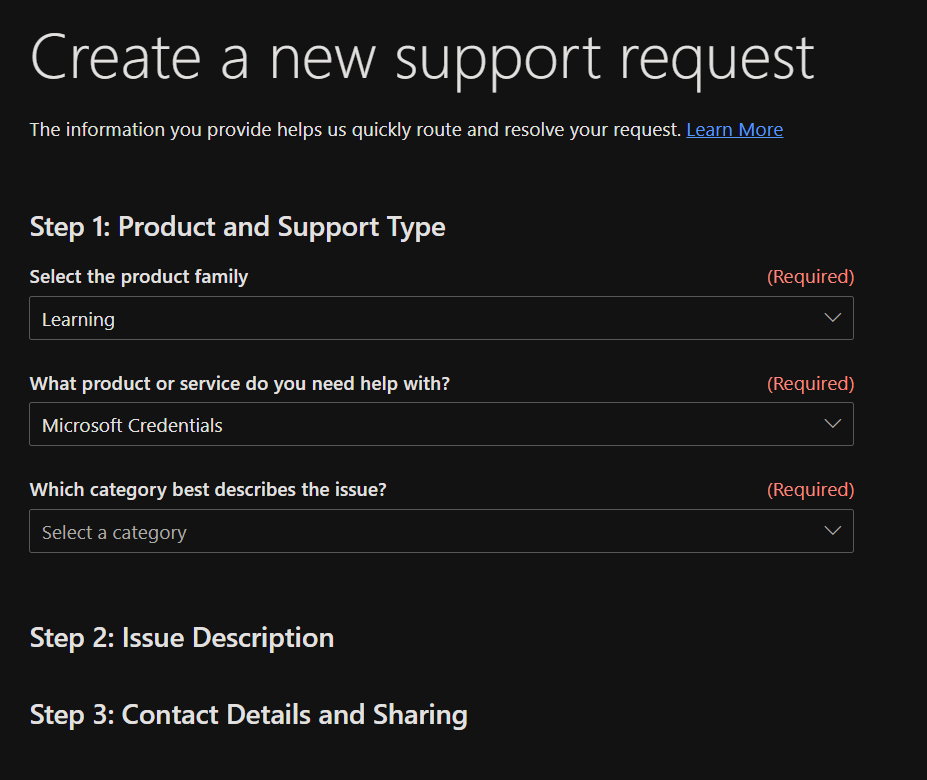Open the Microsoft Credentials product dropdown
Image resolution: width=927 pixels, height=780 pixels.
(x=440, y=425)
